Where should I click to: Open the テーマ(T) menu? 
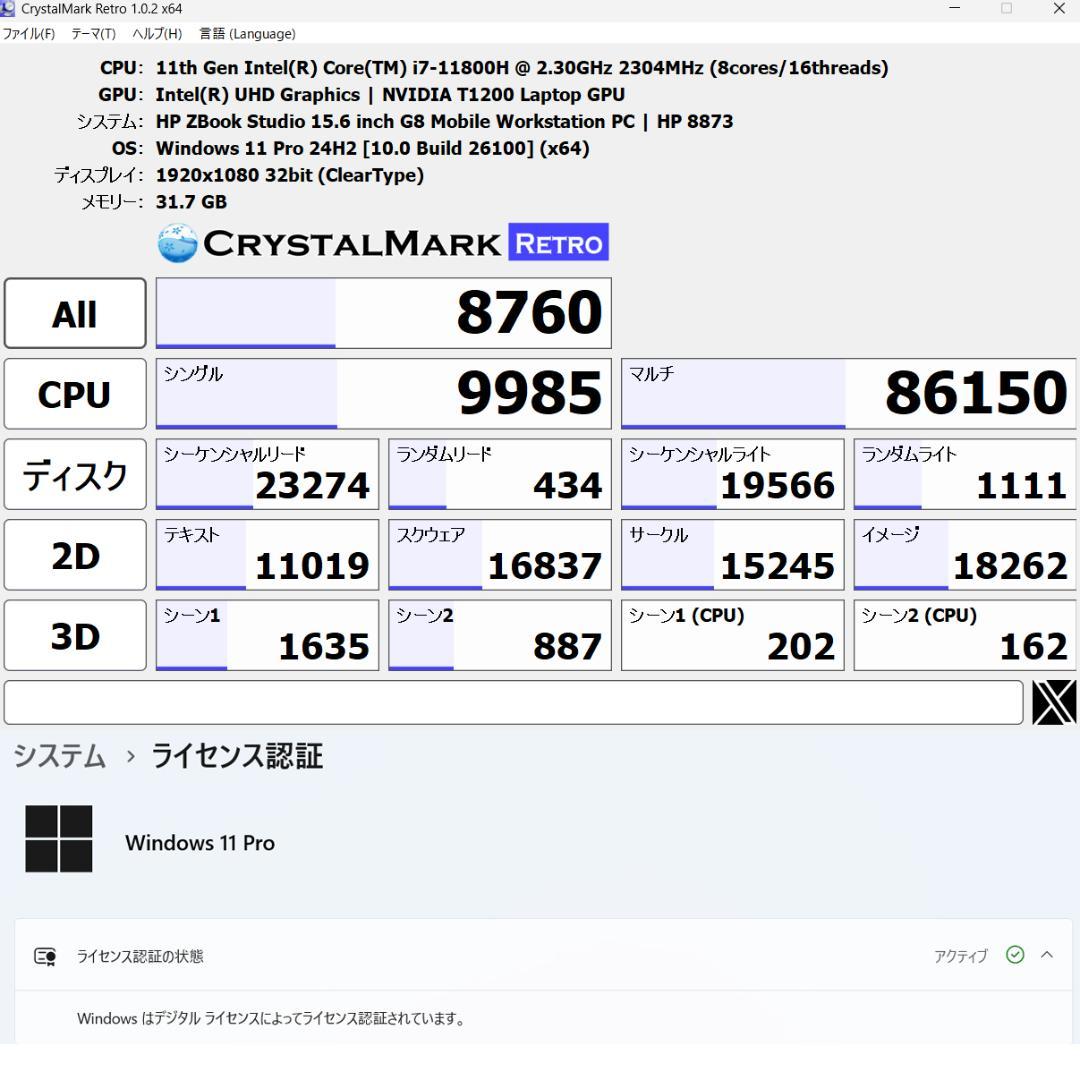(93, 33)
